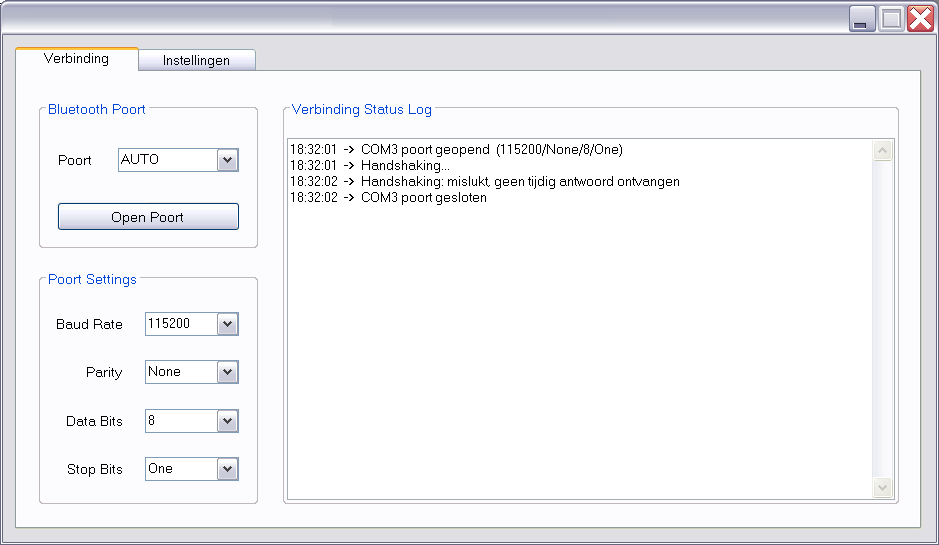
Task: Expand the Parity dropdown arrow
Action: (228, 372)
